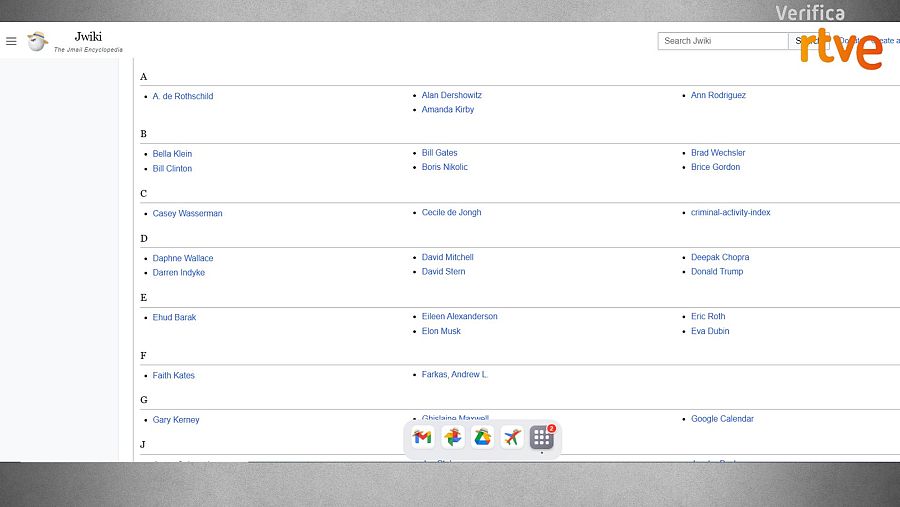The height and width of the screenshot is (507, 900).
Task: Open the app grid launcher in dock
Action: [x=542, y=437]
